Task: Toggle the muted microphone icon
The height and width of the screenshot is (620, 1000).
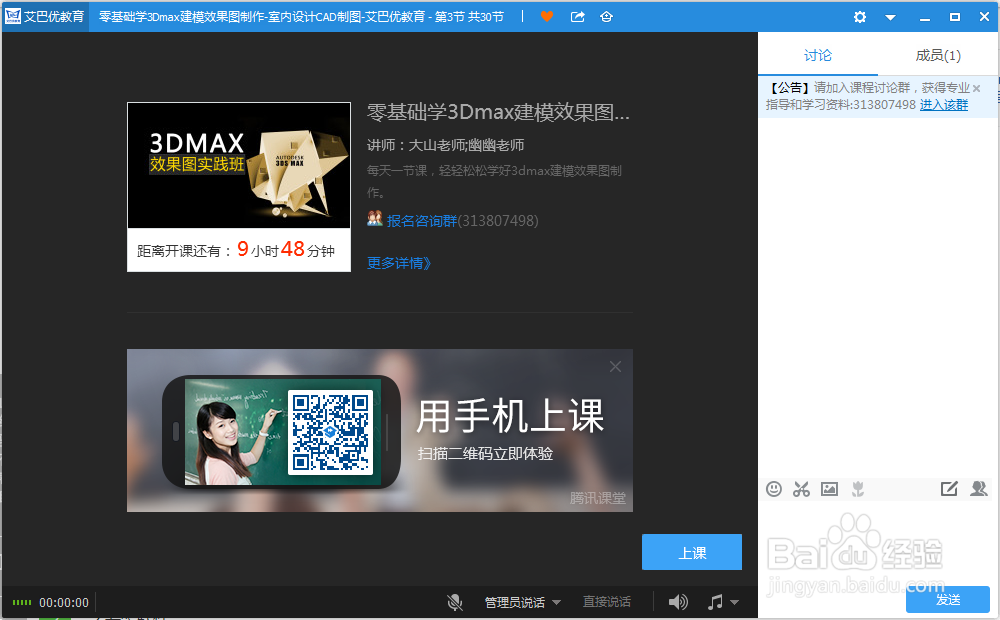Action: pos(455,602)
